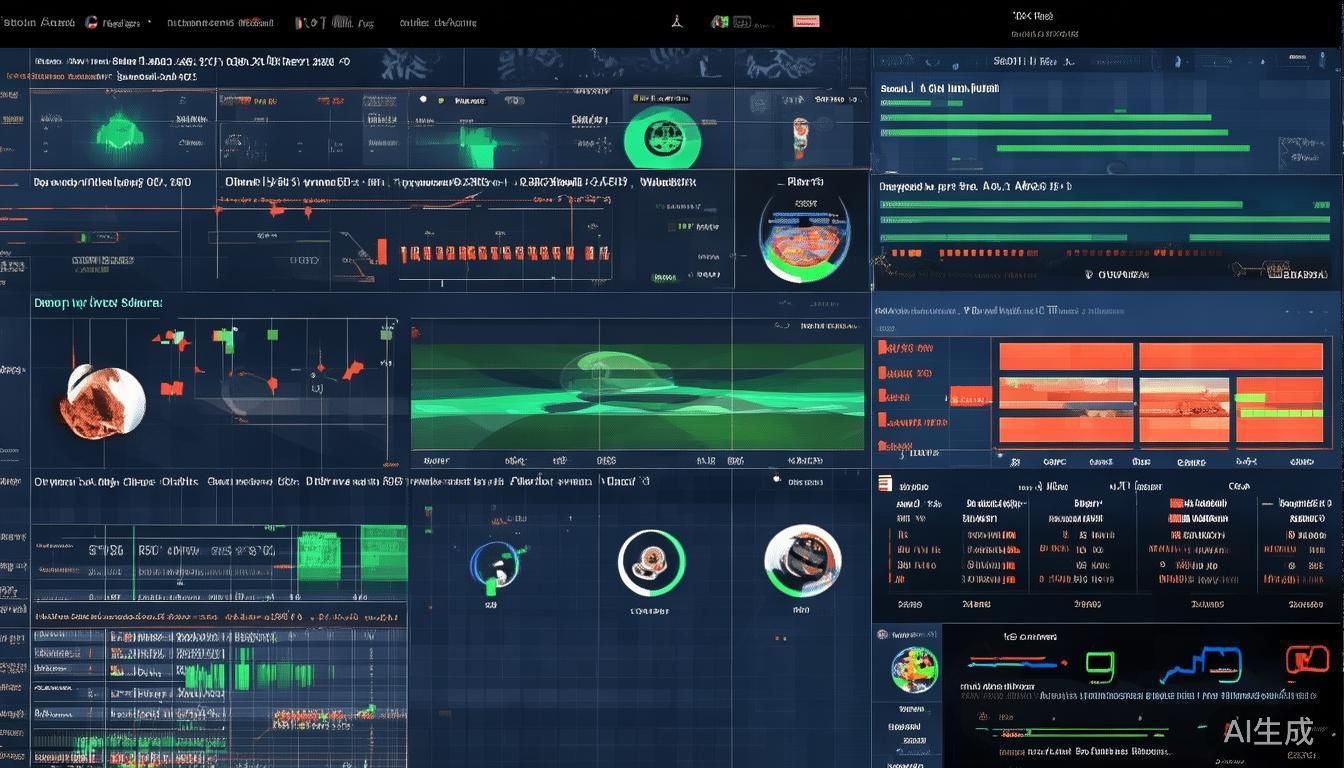Click the red square outline icon
1344x768 pixels.
coord(1306,660)
